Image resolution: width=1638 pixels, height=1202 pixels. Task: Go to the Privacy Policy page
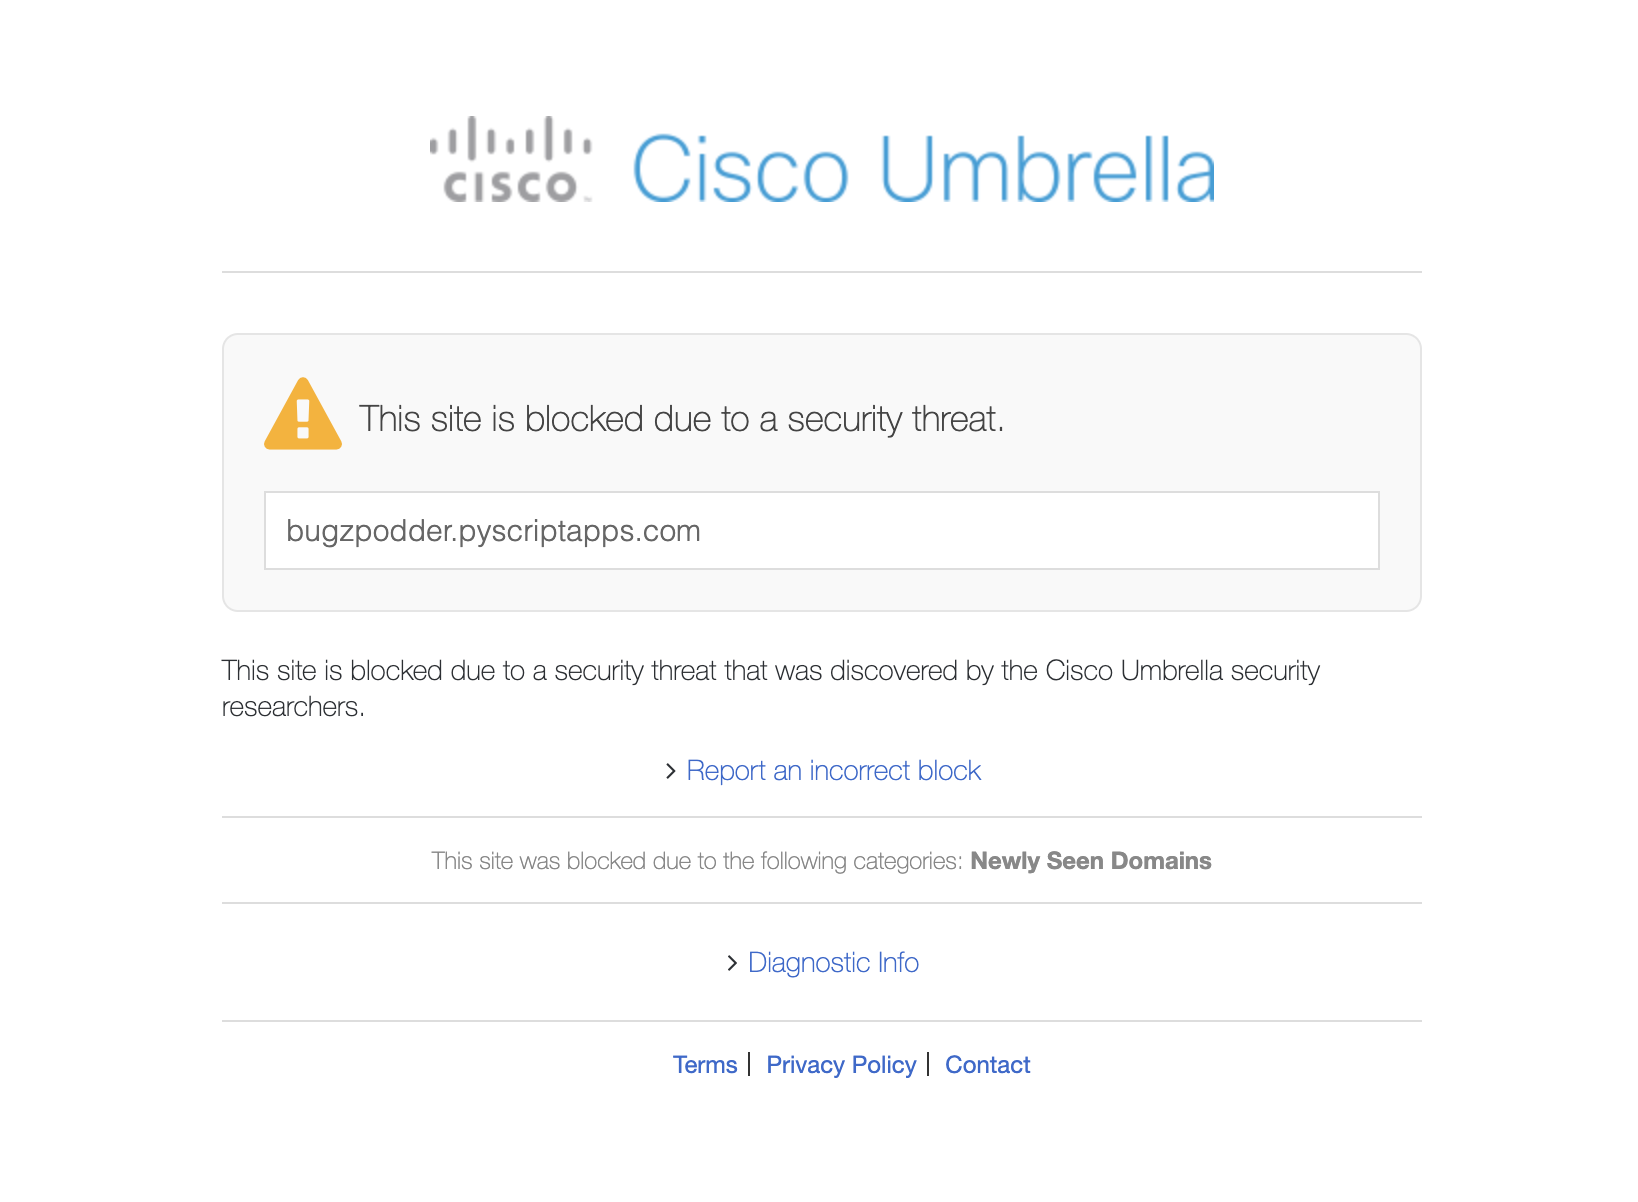coord(840,1065)
